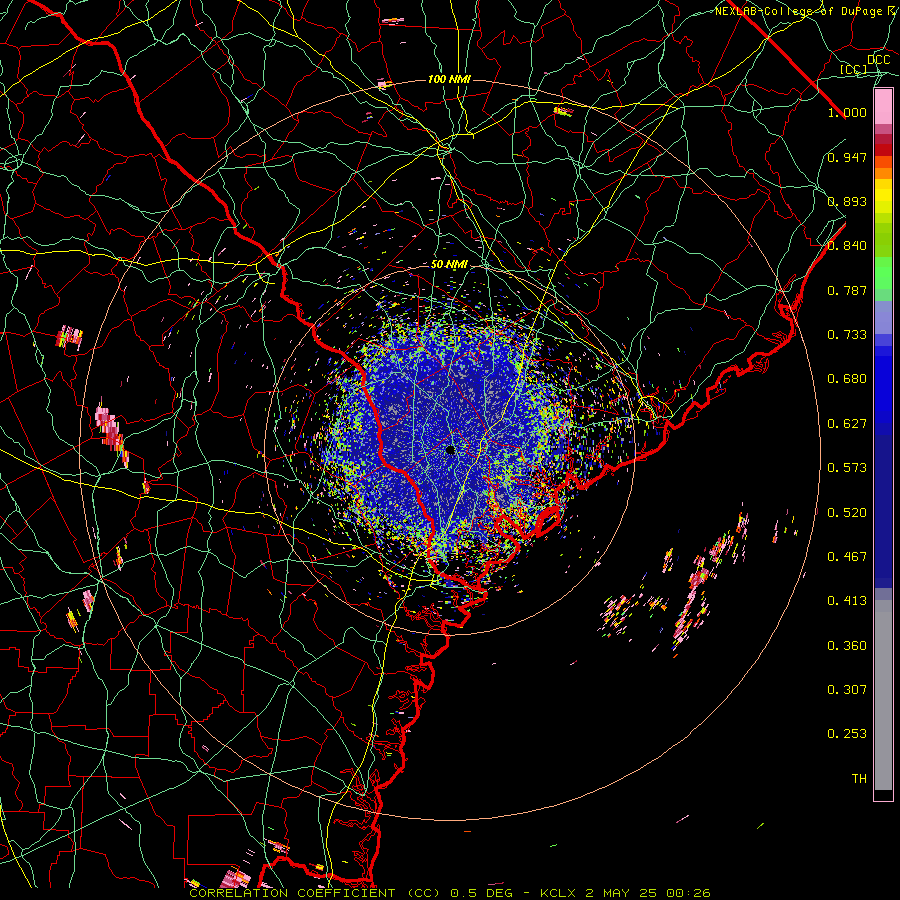The image size is (900, 900).
Task: Click the 0.840 scale value
Action: [x=847, y=246]
